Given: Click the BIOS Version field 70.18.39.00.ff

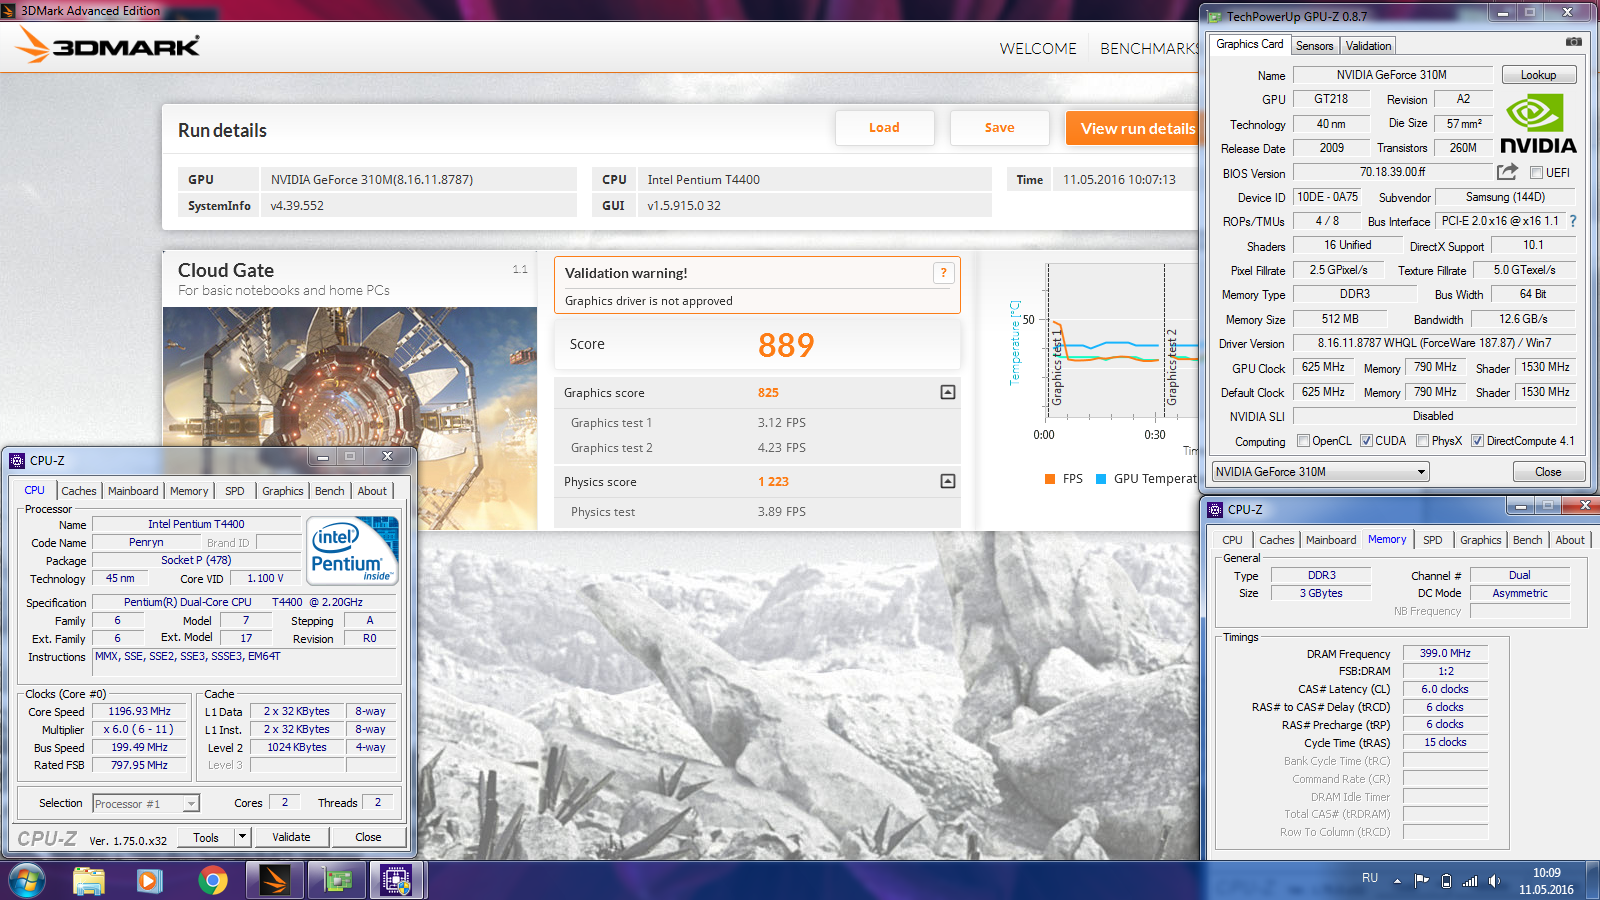Looking at the screenshot, I should (x=1393, y=172).
